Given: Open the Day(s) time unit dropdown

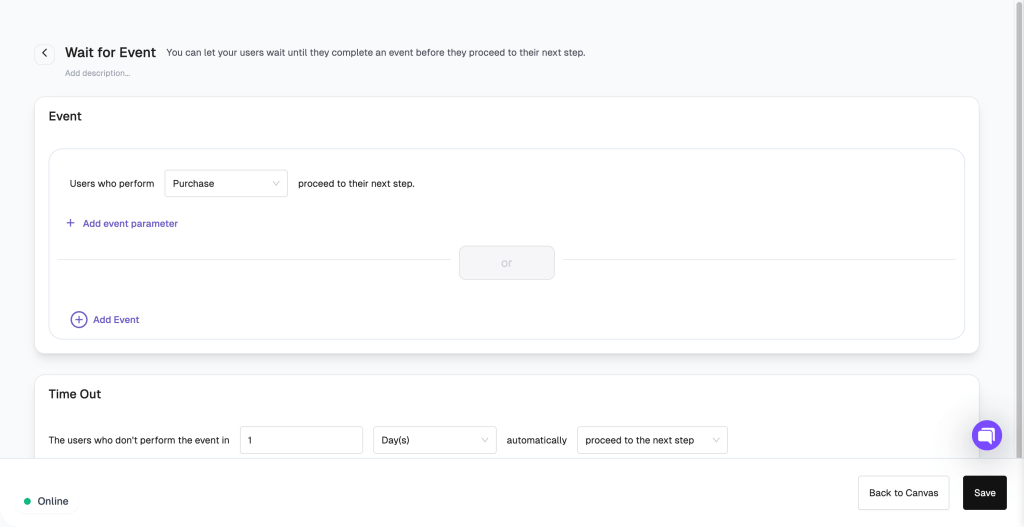Looking at the screenshot, I should click(435, 440).
